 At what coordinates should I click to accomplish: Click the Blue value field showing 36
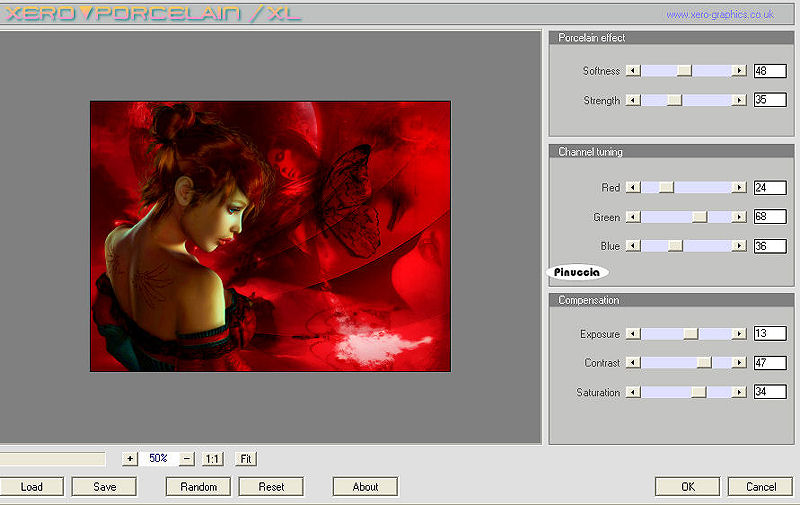tap(770, 246)
